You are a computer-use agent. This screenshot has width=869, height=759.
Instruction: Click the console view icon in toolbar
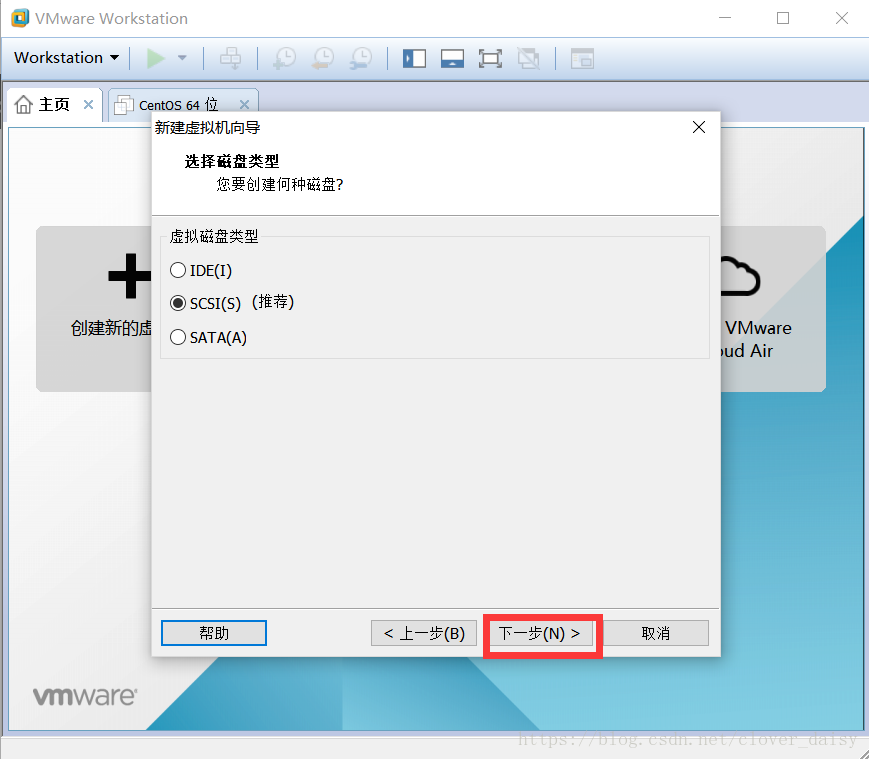pyautogui.click(x=582, y=58)
